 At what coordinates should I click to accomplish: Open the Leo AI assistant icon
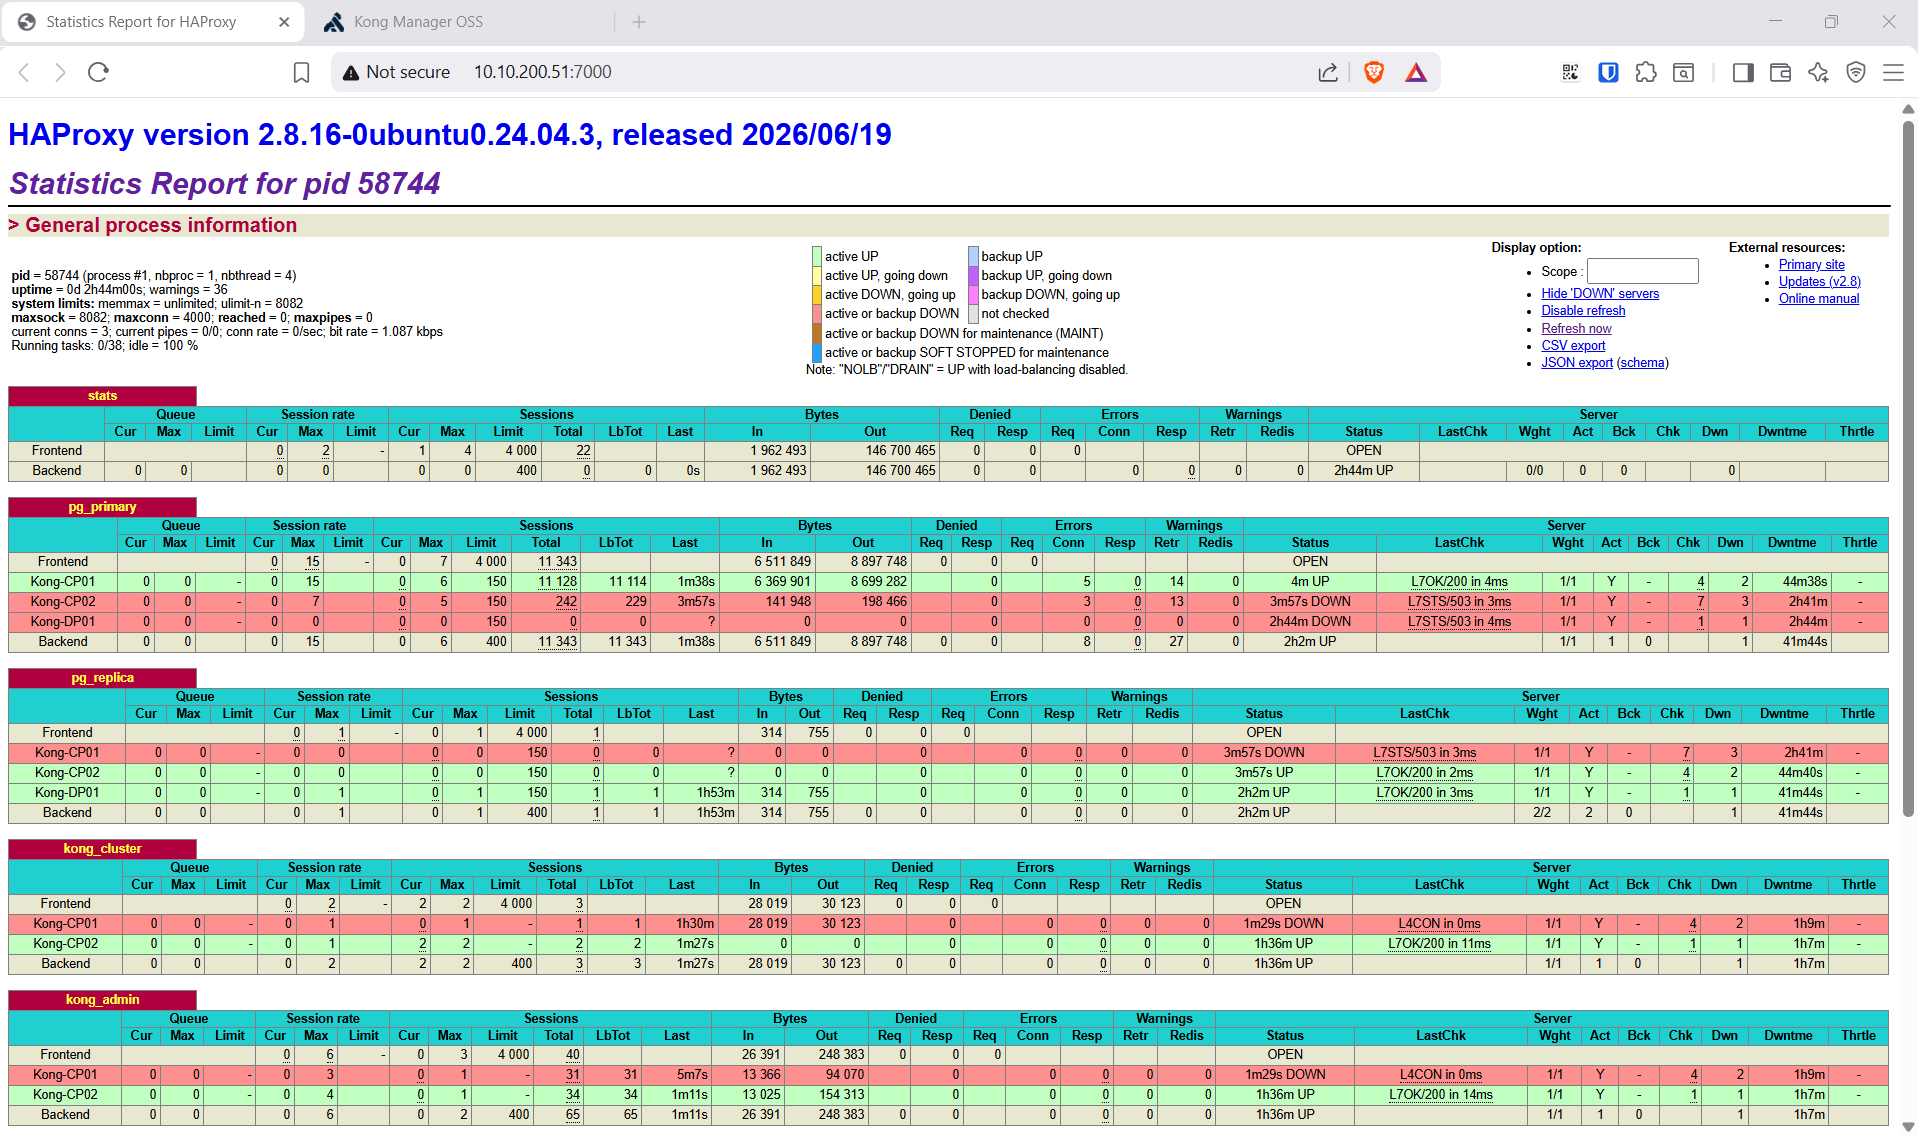(x=1818, y=72)
